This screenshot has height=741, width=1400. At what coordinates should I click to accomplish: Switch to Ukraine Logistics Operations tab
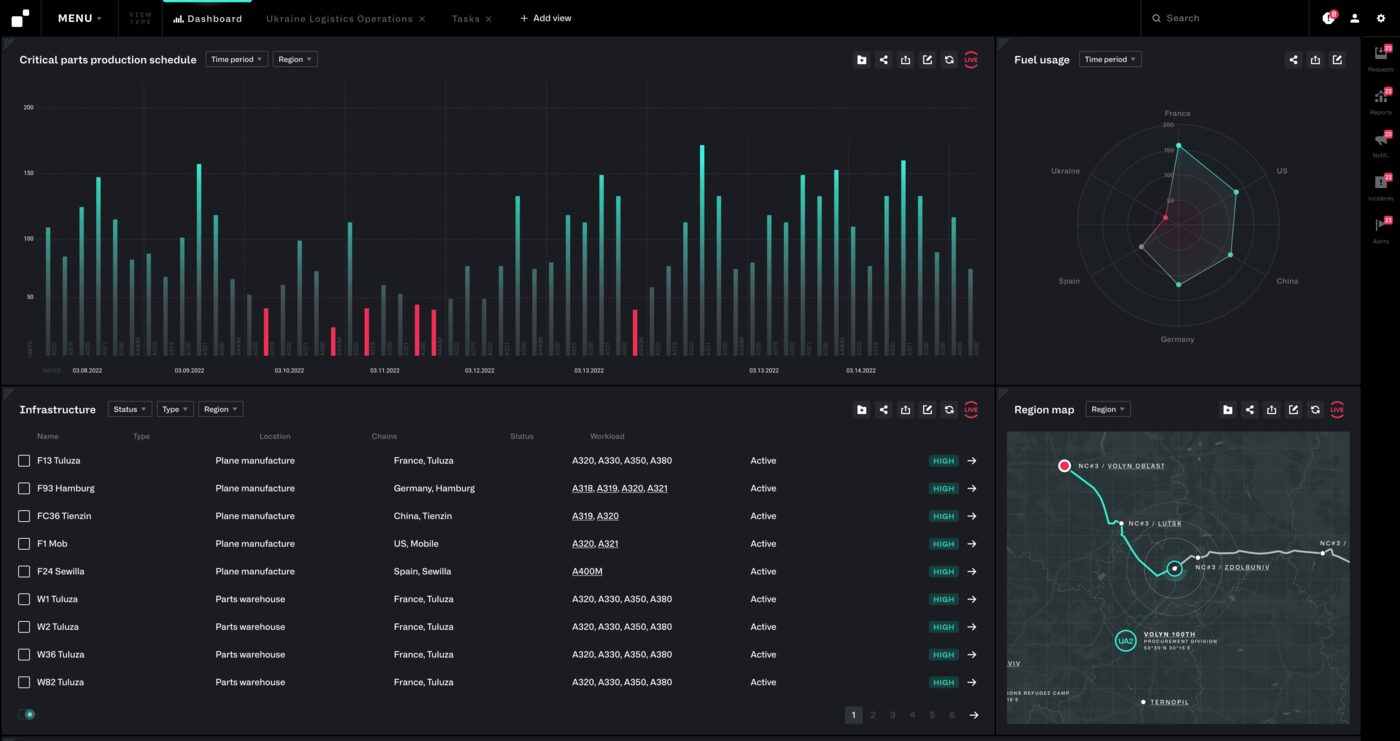tap(339, 19)
